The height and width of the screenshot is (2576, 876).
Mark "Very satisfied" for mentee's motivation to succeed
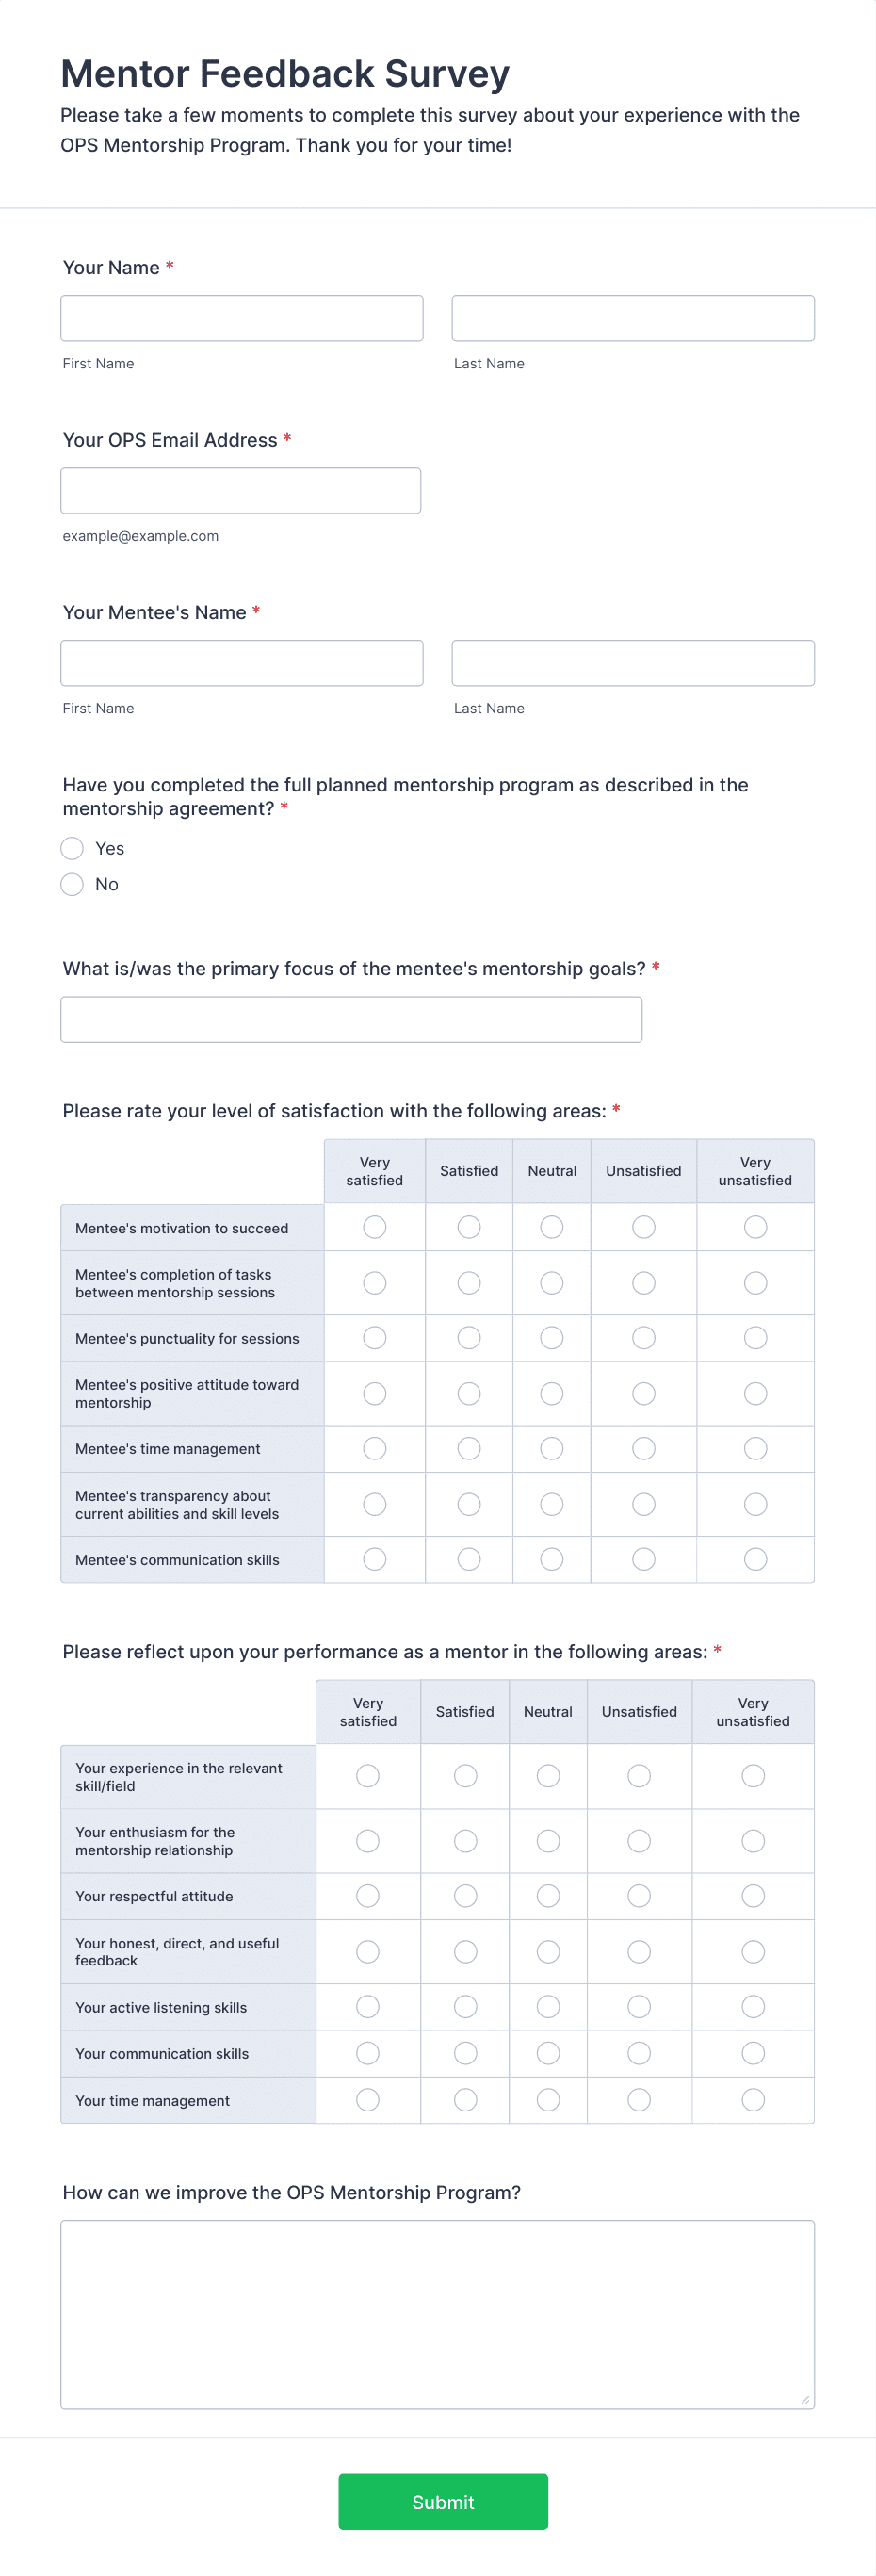(x=373, y=1227)
